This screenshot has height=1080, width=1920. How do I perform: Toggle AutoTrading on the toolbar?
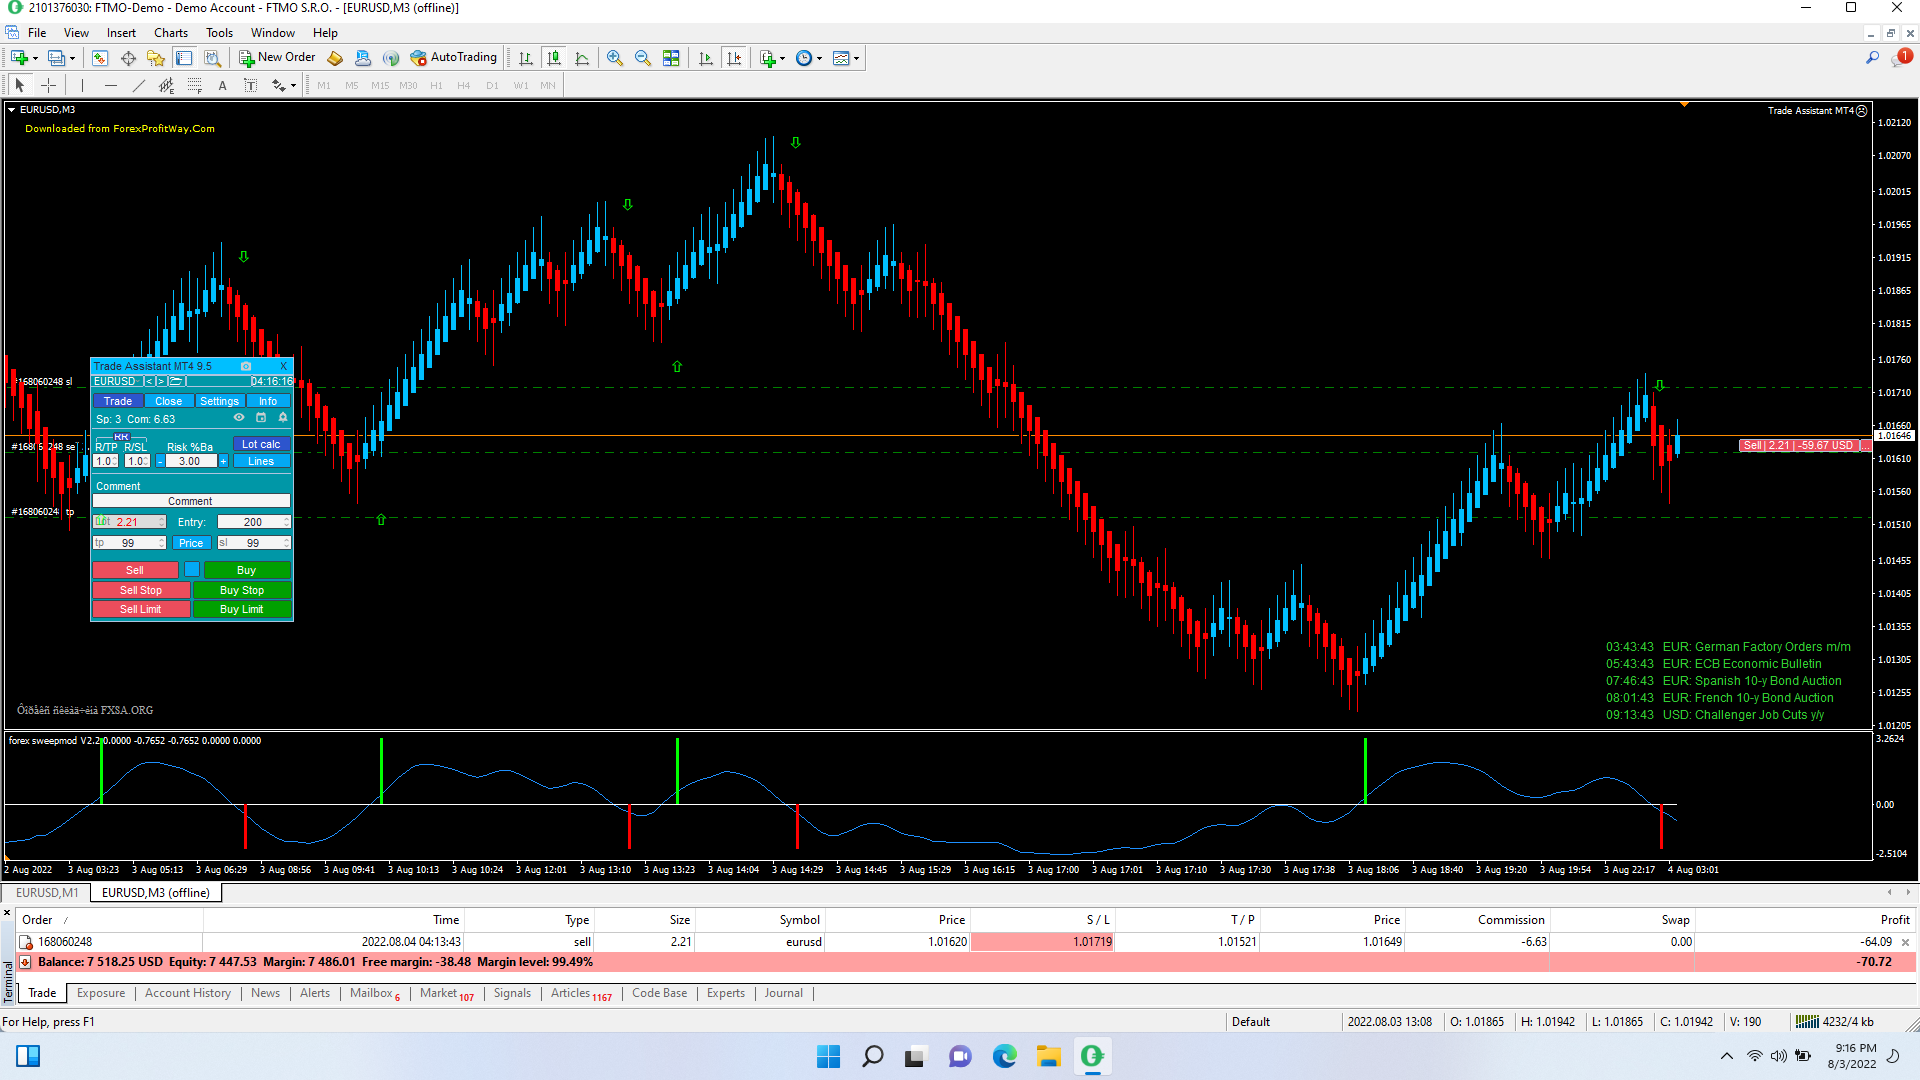click(454, 58)
